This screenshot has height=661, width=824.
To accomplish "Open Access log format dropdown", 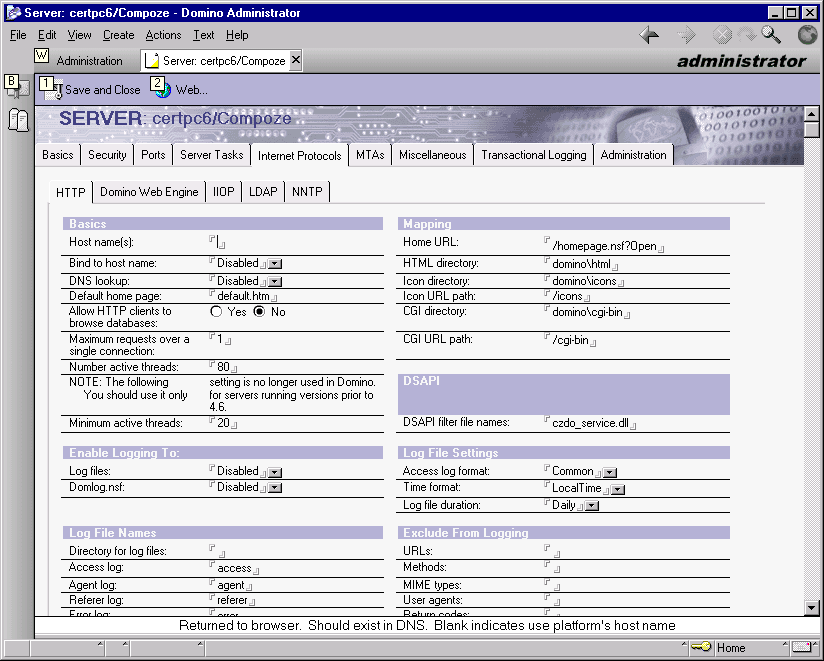I will [610, 472].
